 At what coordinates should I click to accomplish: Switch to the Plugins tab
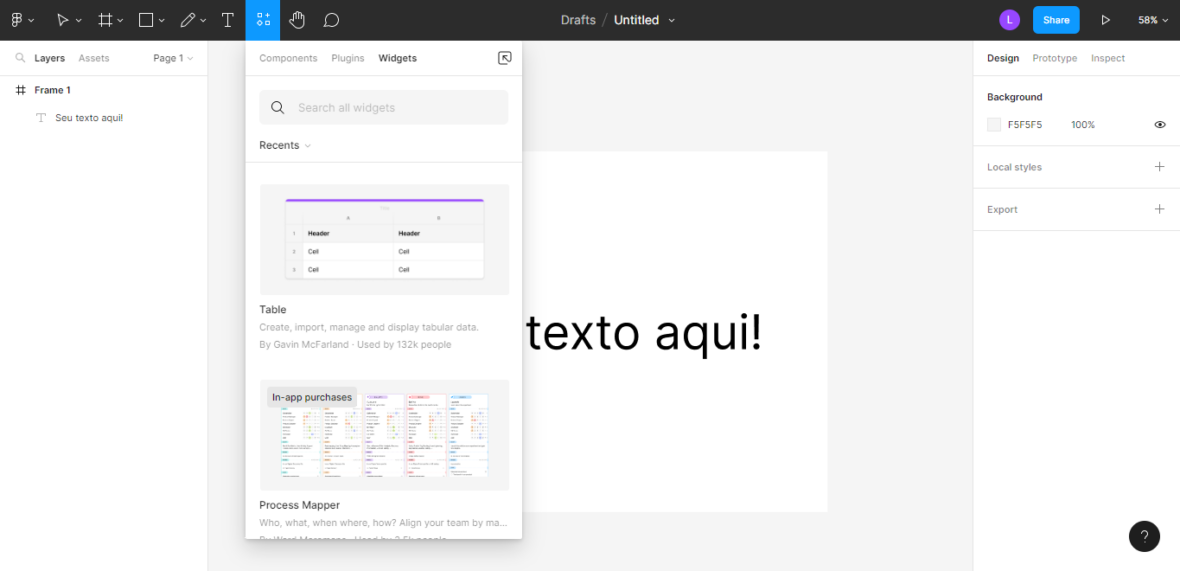[348, 58]
